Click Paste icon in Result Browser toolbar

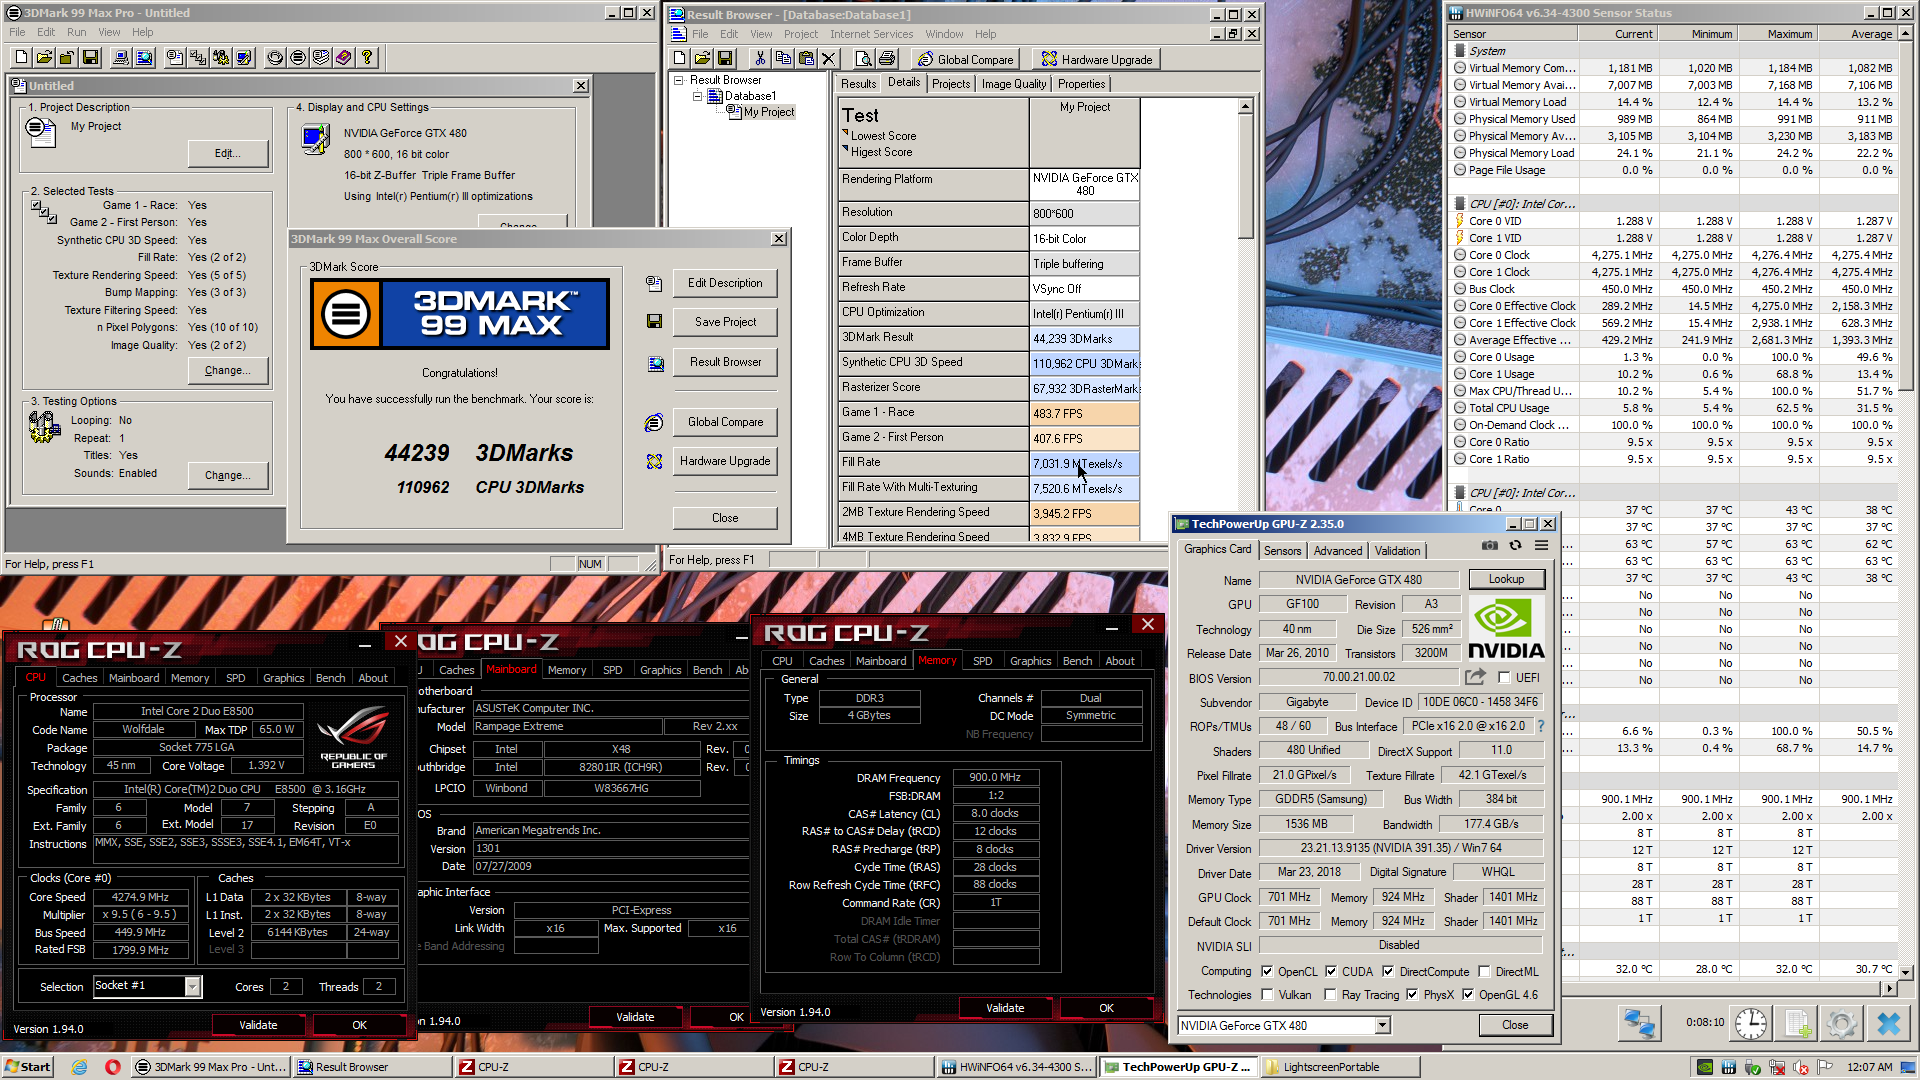[806, 59]
